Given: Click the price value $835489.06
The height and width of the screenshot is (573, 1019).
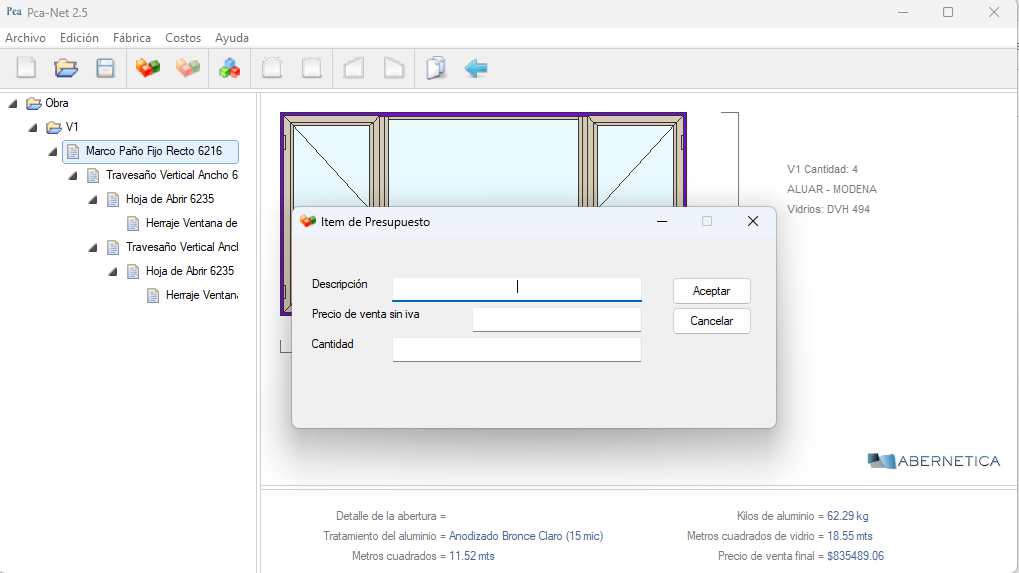Looking at the screenshot, I should coord(855,556).
